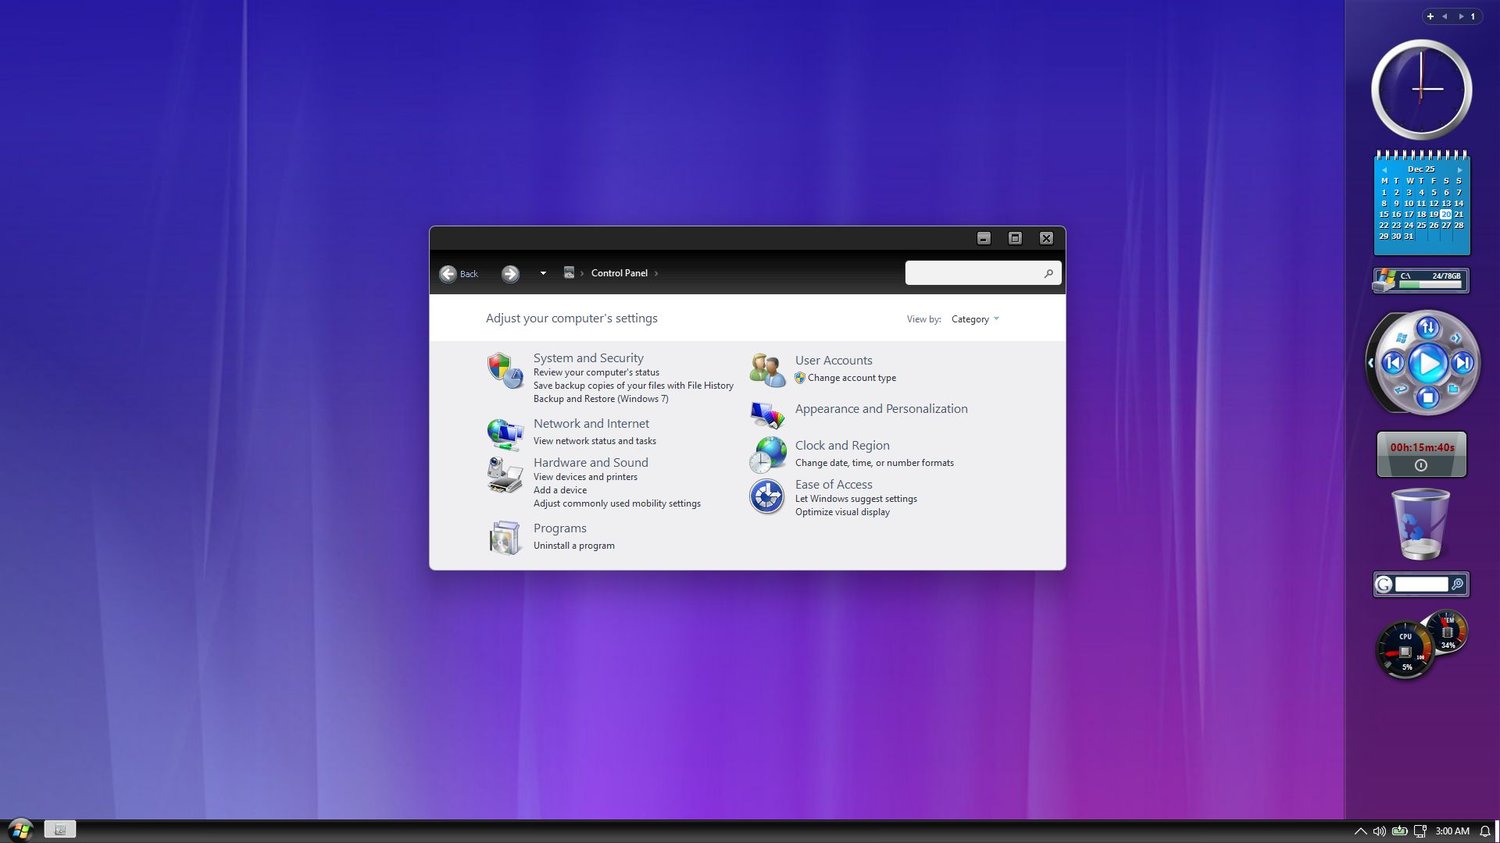Stop playback on the media gadget
The image size is (1500, 843).
click(1428, 398)
